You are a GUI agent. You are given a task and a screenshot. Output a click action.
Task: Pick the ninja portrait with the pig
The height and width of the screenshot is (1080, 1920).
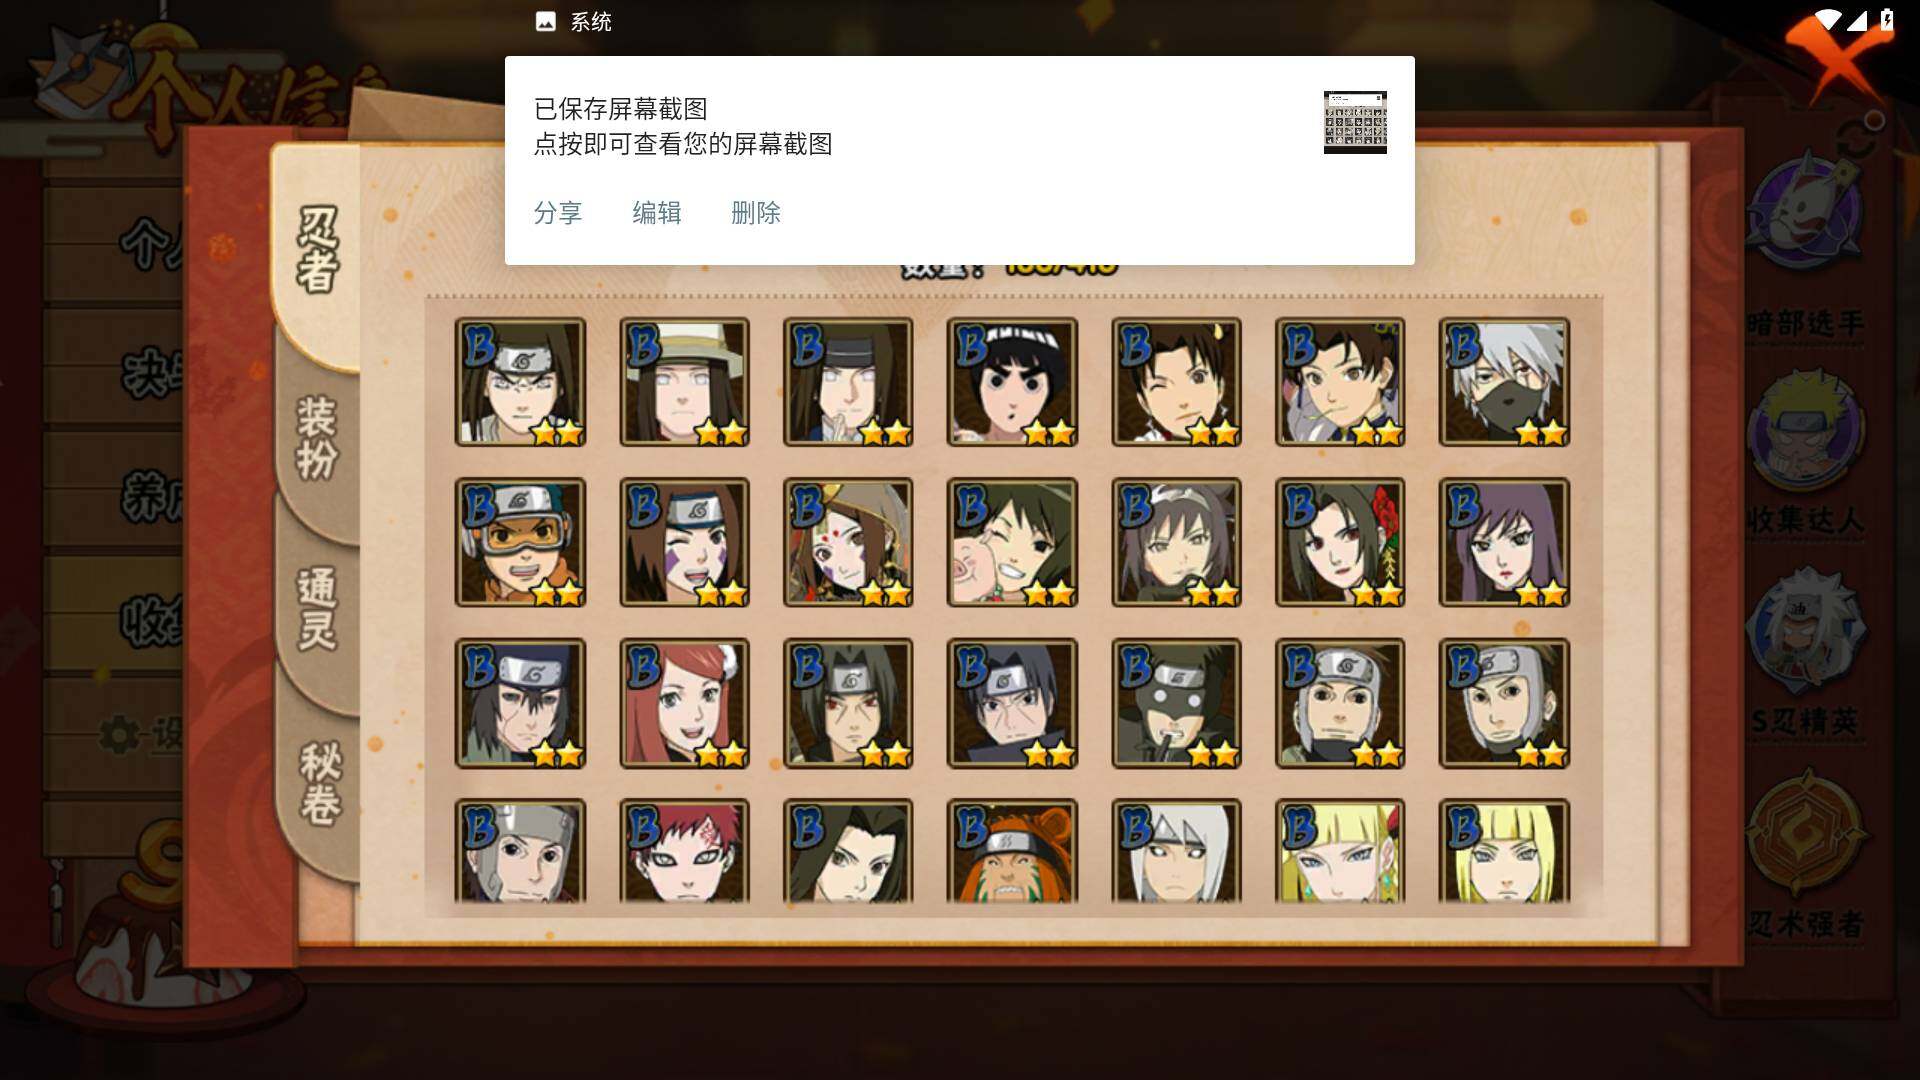(1012, 542)
